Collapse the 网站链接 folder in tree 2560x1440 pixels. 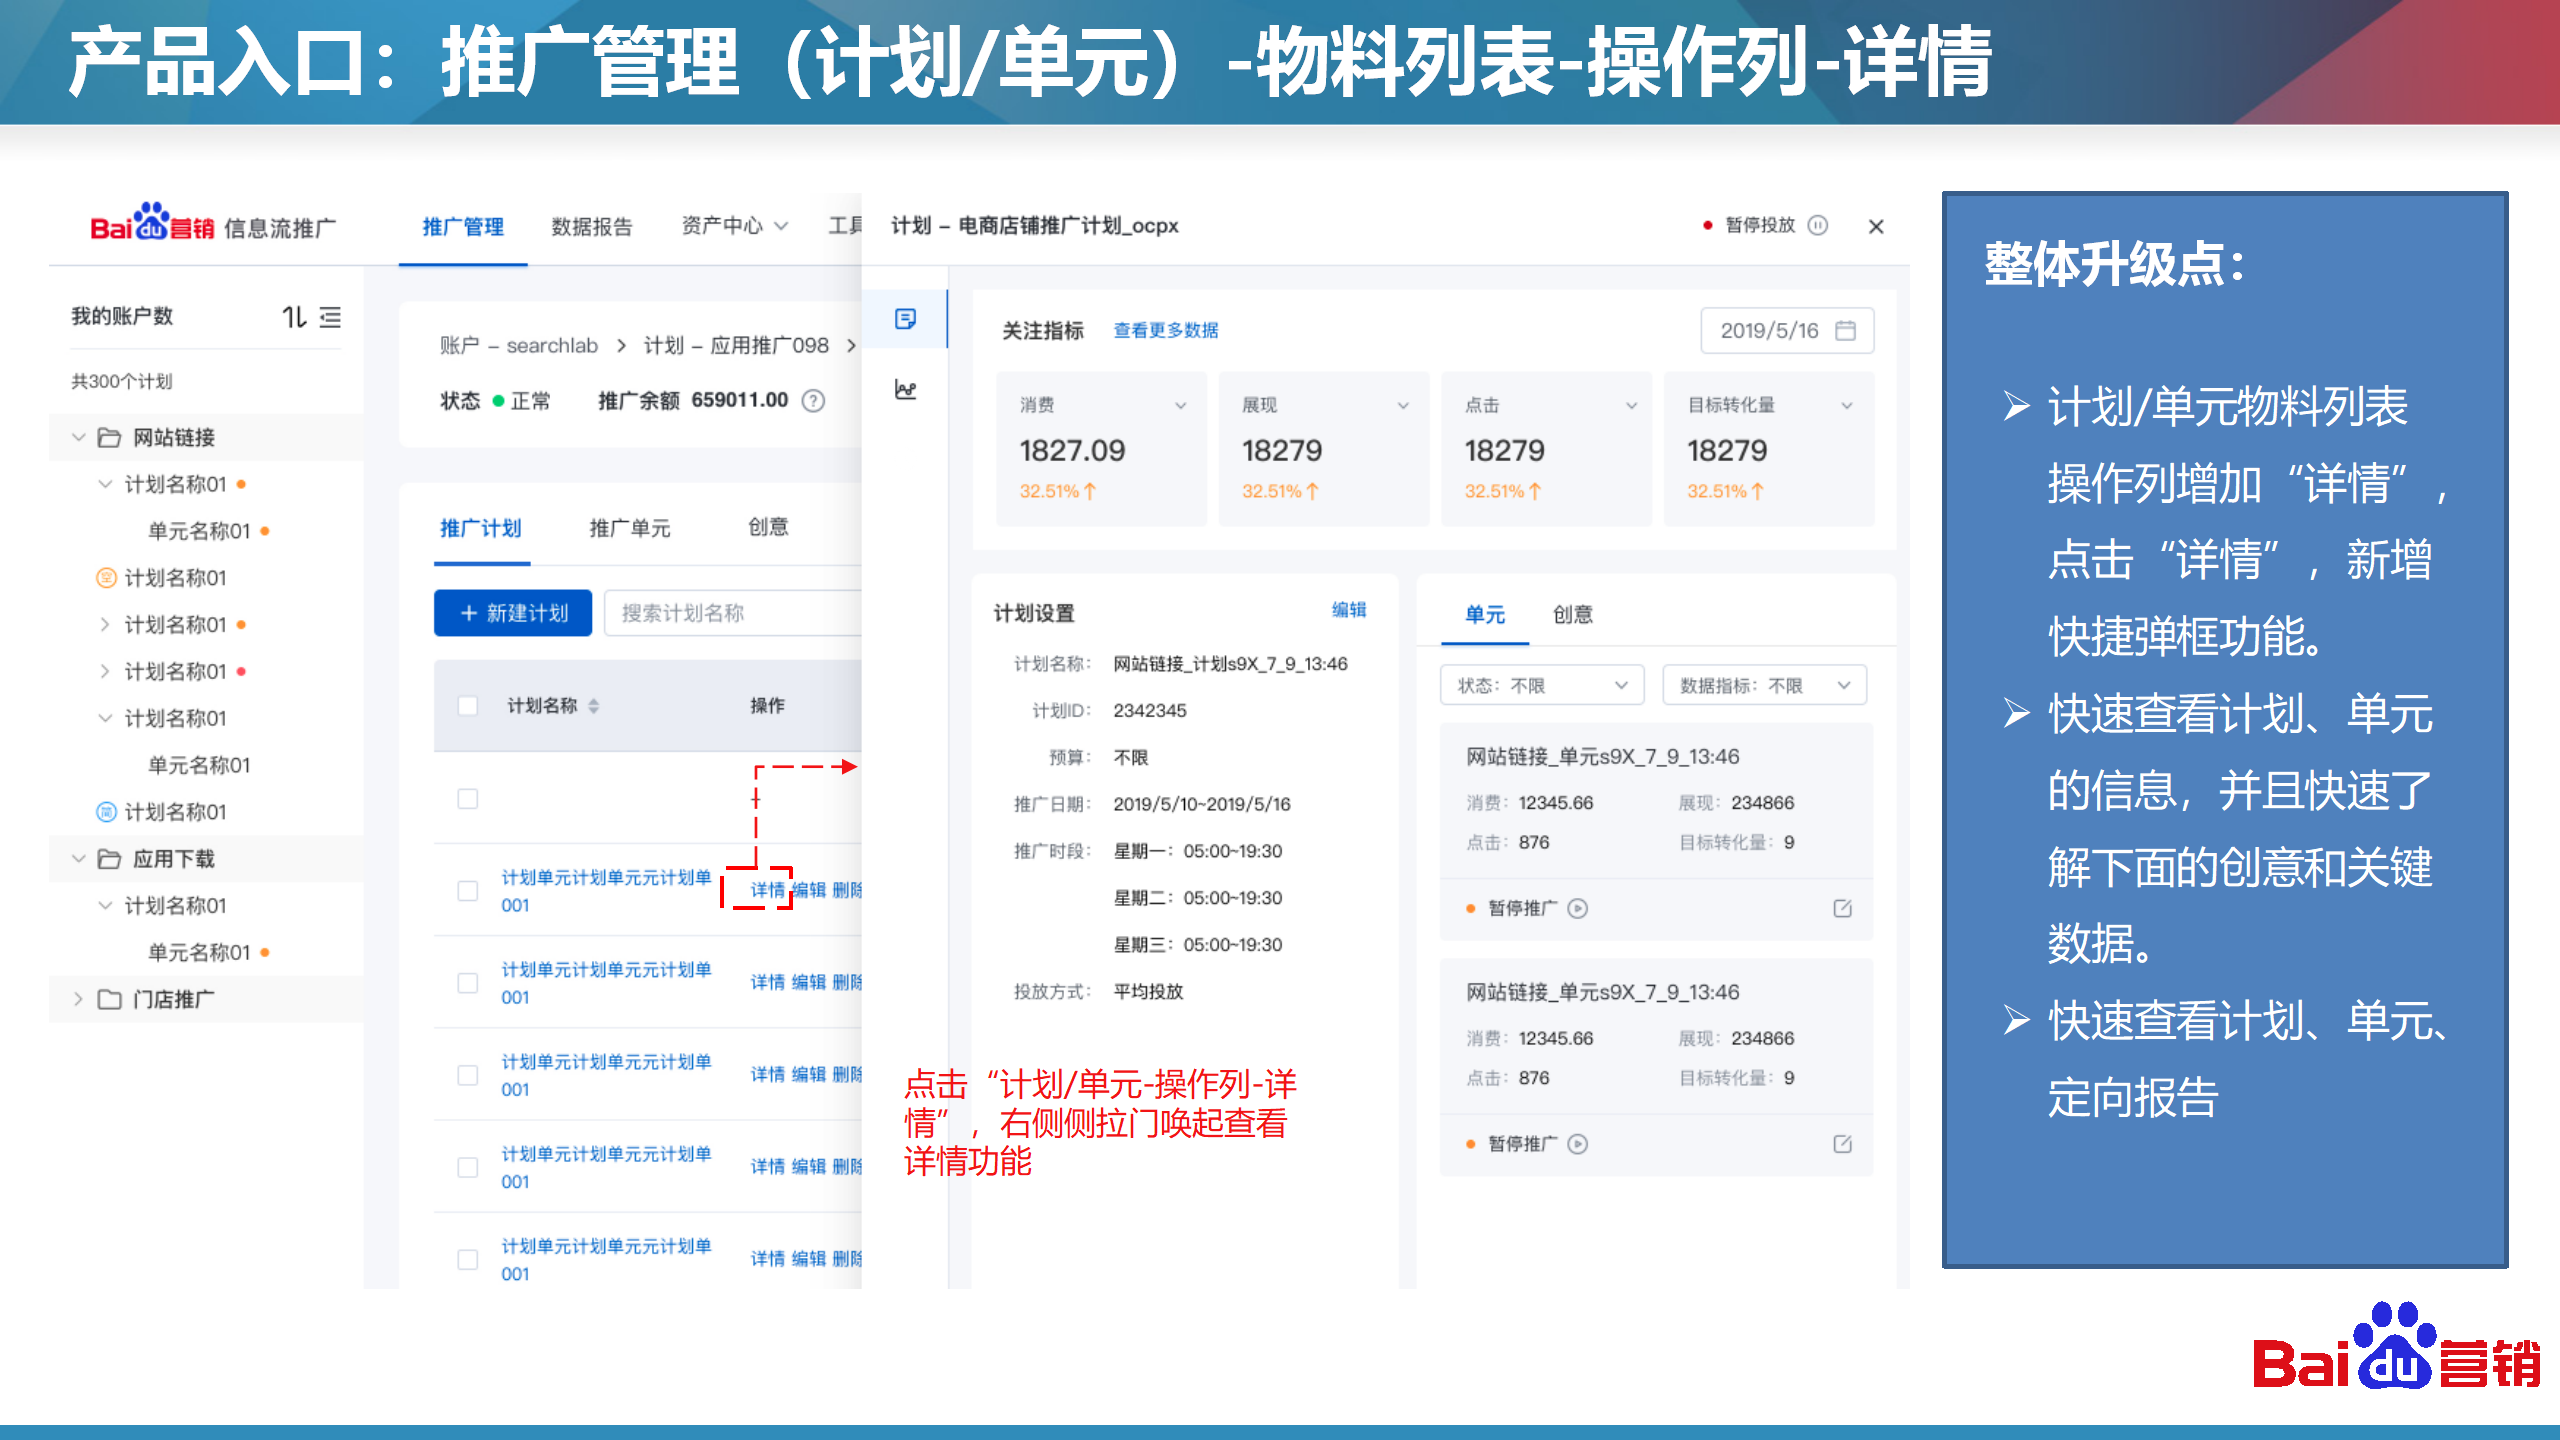coord(79,437)
